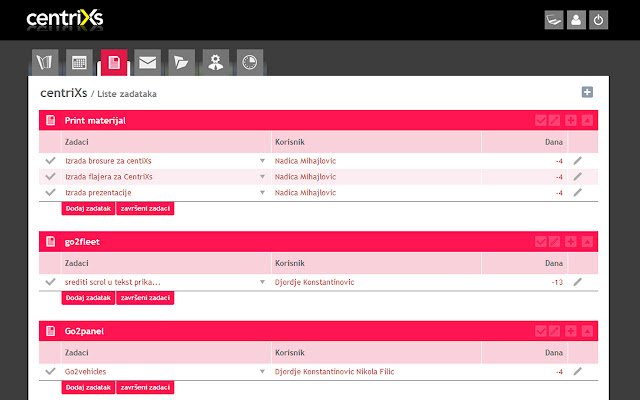Click the power logout icon
640x400 pixels.
(598, 20)
